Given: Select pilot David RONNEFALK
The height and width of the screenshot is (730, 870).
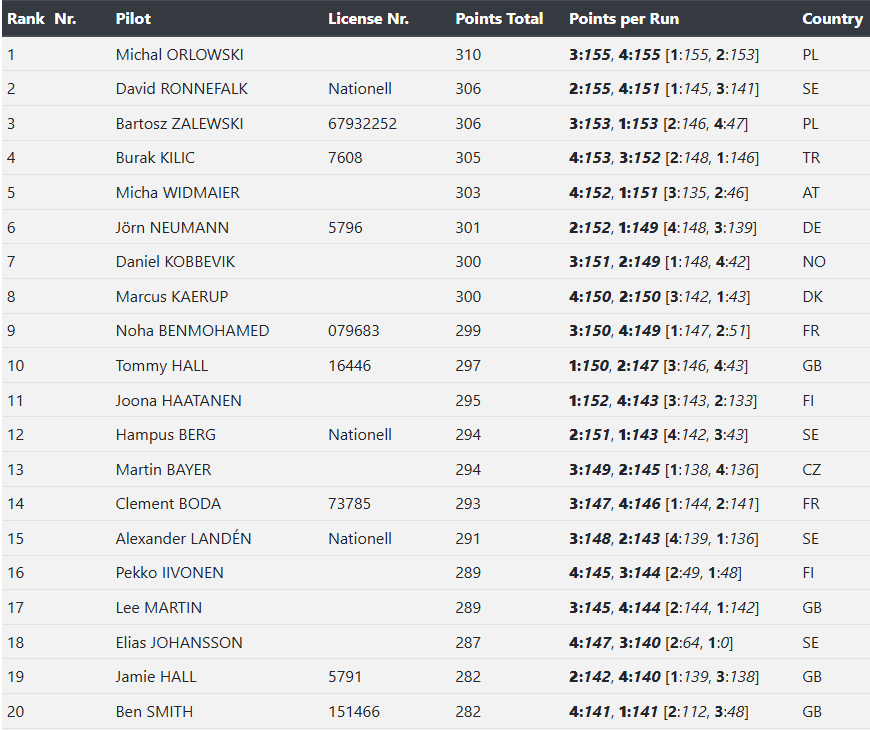Looking at the screenshot, I should point(181,89).
